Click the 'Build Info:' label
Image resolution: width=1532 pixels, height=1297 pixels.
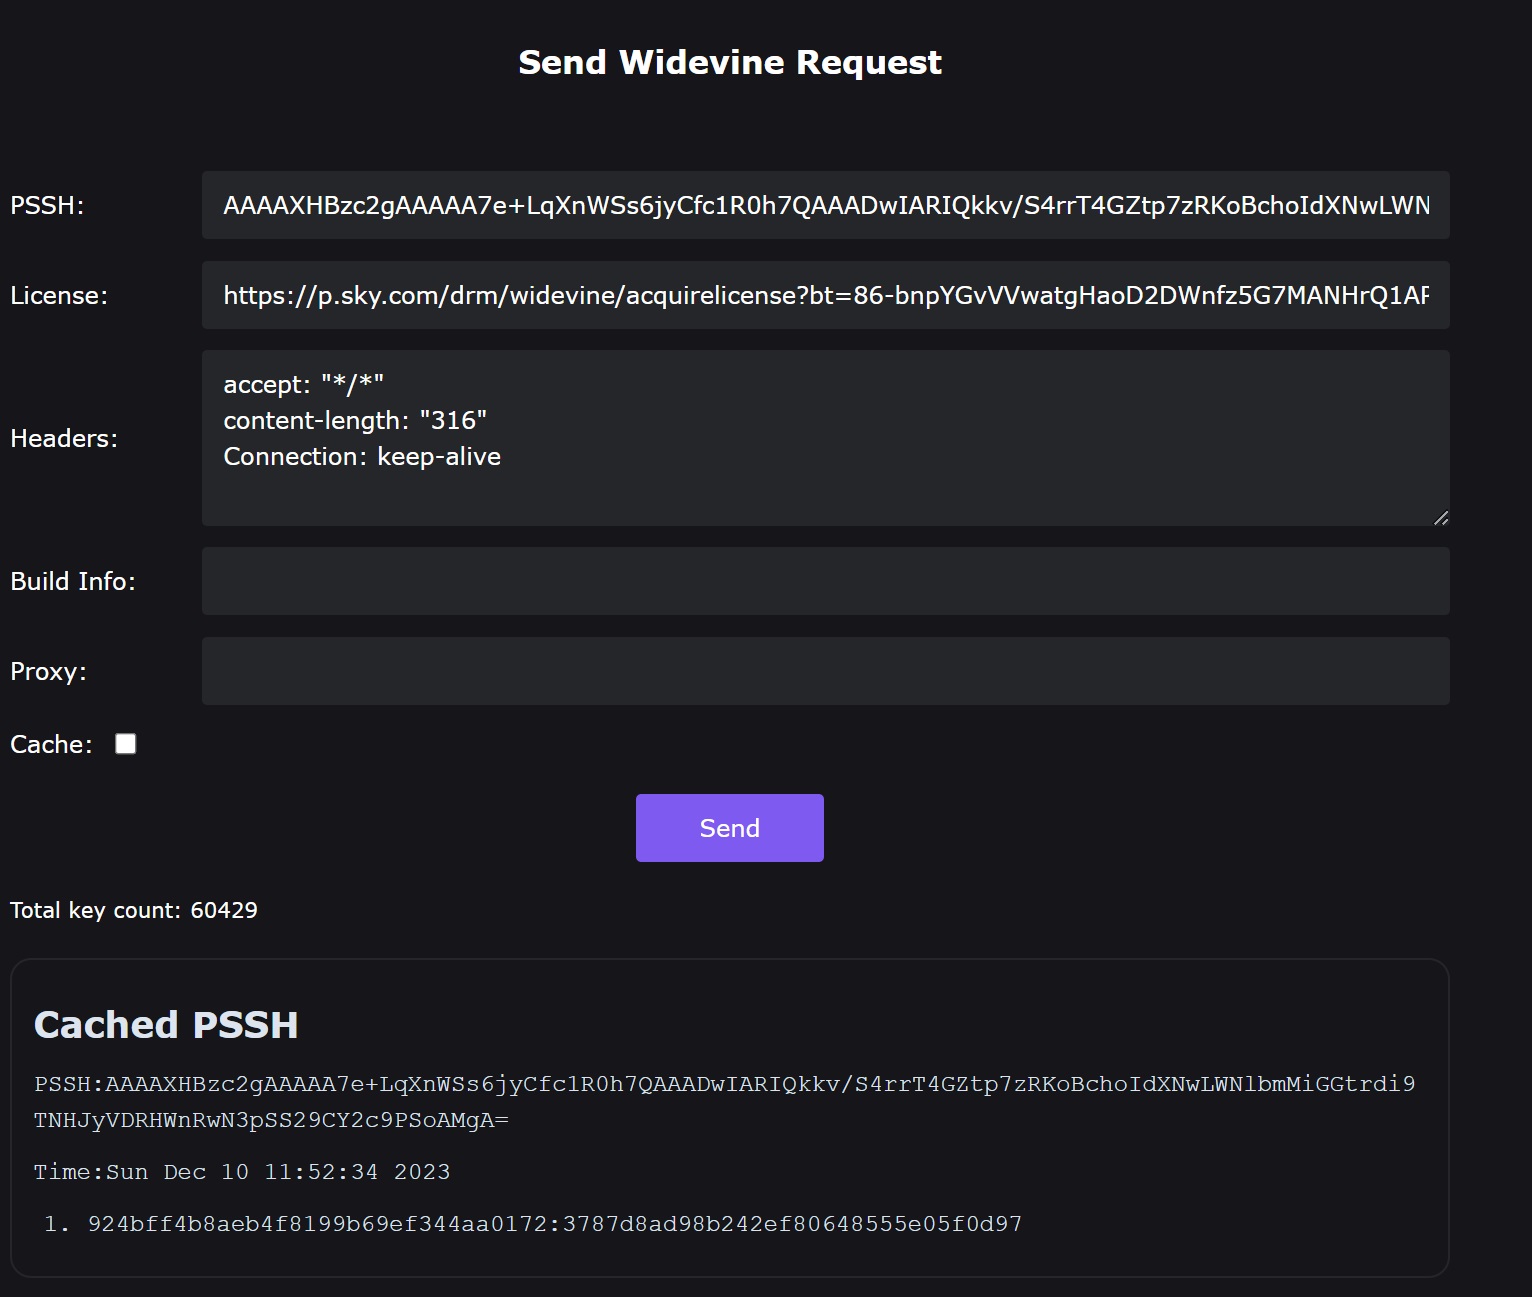pyautogui.click(x=73, y=581)
